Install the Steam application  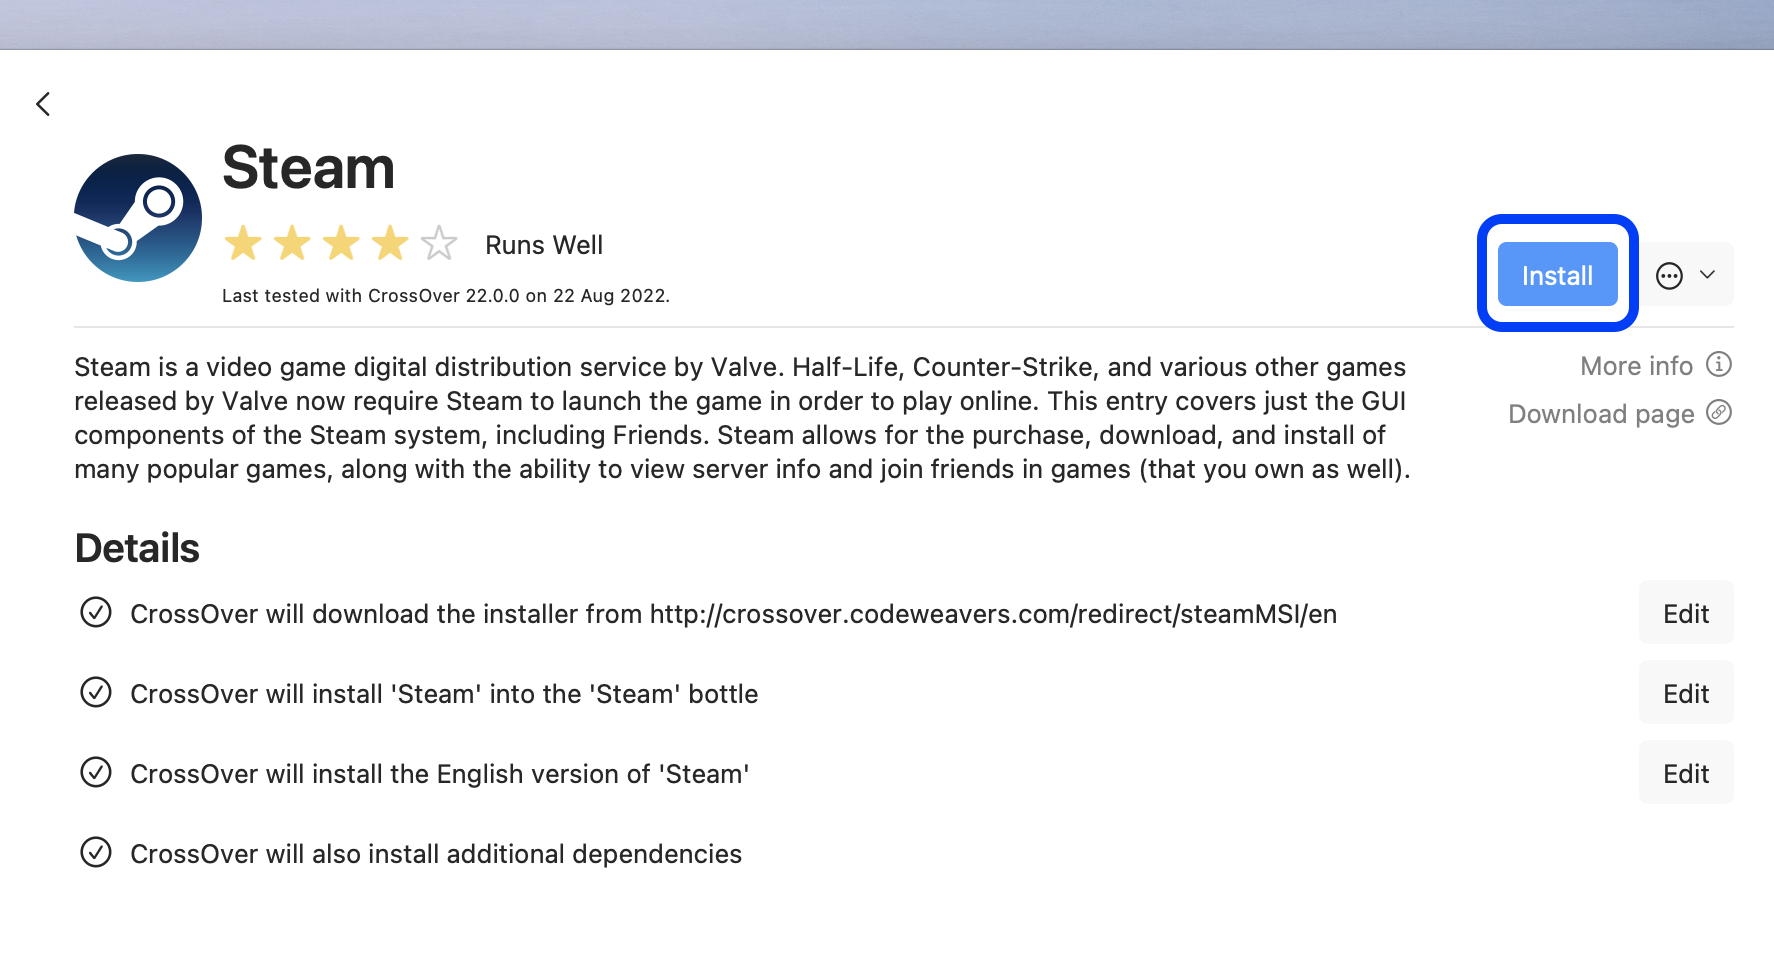click(x=1557, y=274)
